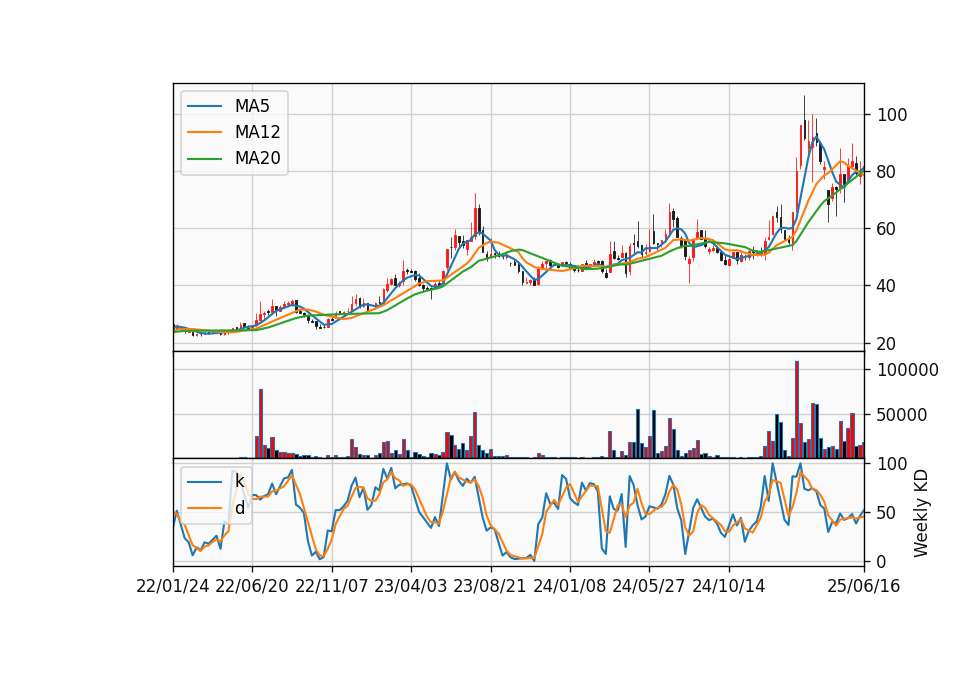The image size is (960, 690).
Task: Click the 24/01/08 date tick label
Action: 569,587
